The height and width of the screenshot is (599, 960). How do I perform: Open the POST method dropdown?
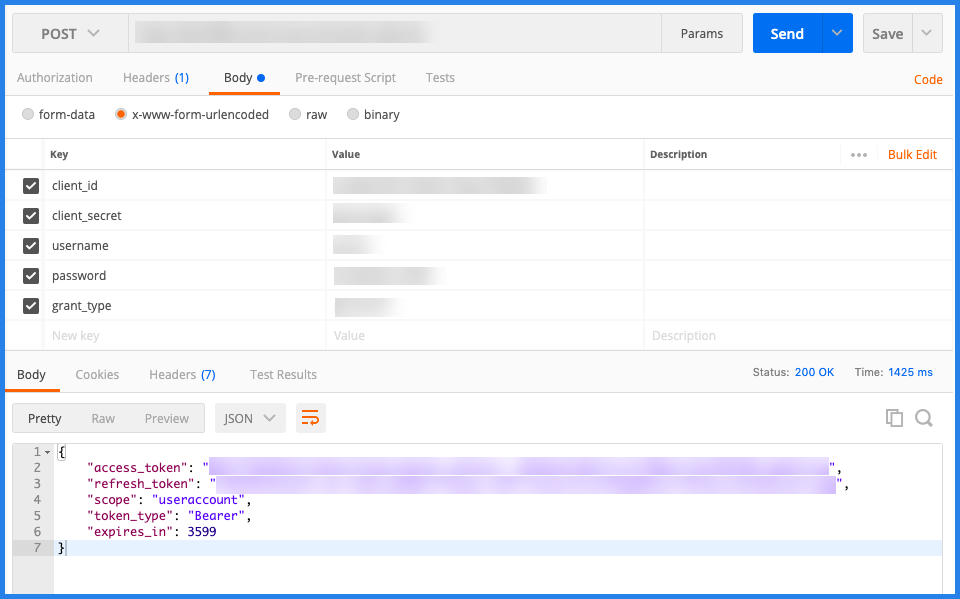click(x=70, y=34)
